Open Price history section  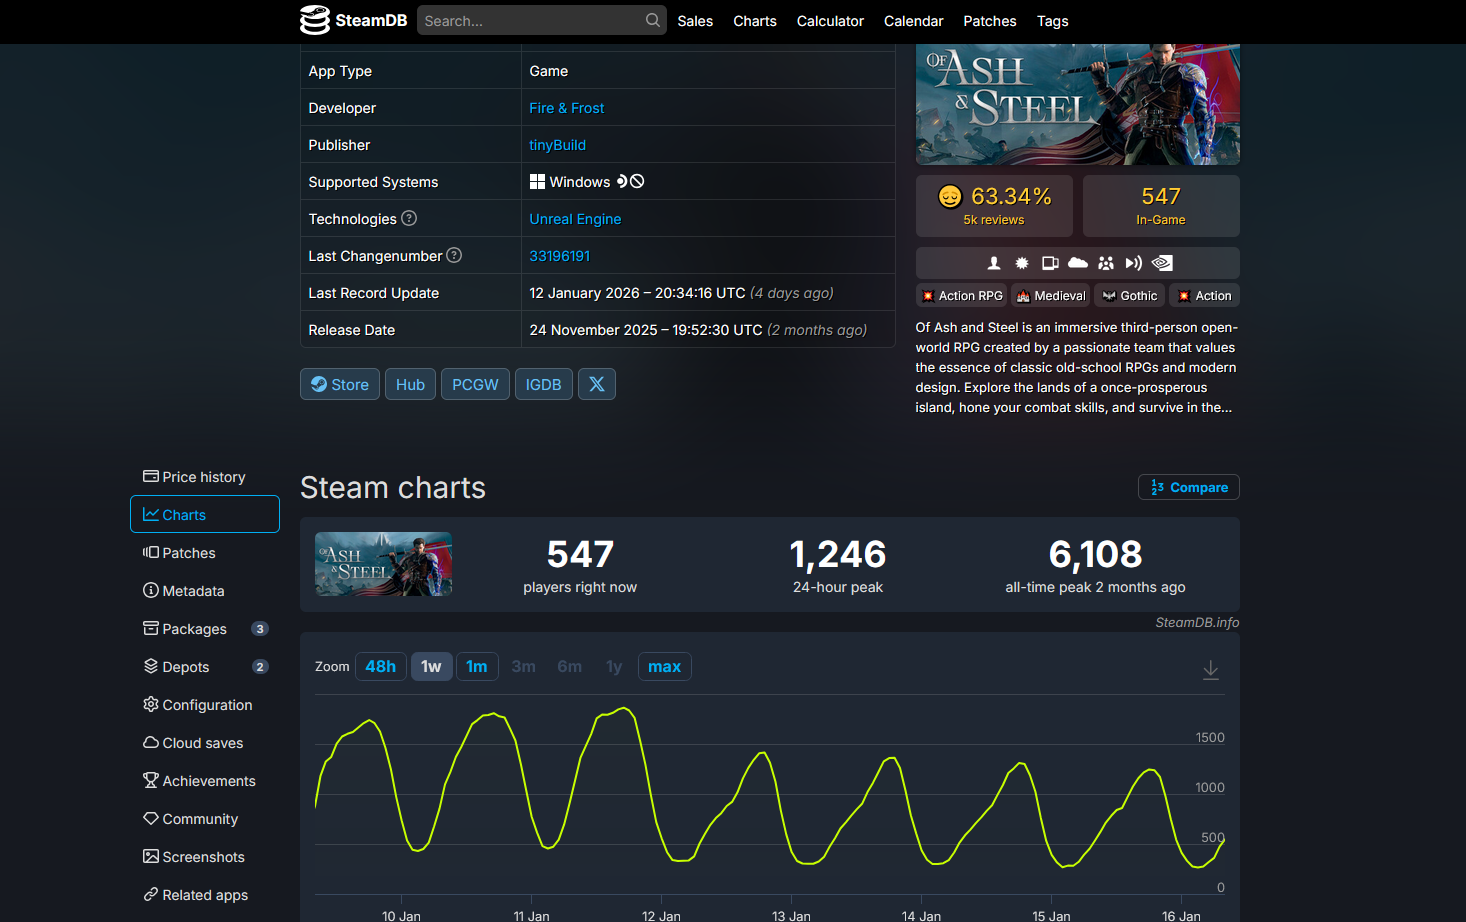(x=205, y=477)
